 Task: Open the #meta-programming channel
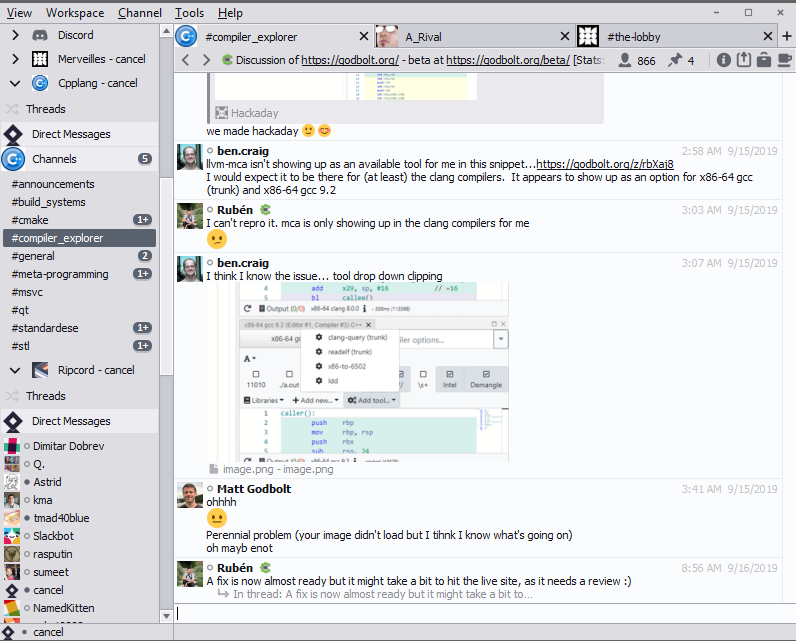click(80, 274)
